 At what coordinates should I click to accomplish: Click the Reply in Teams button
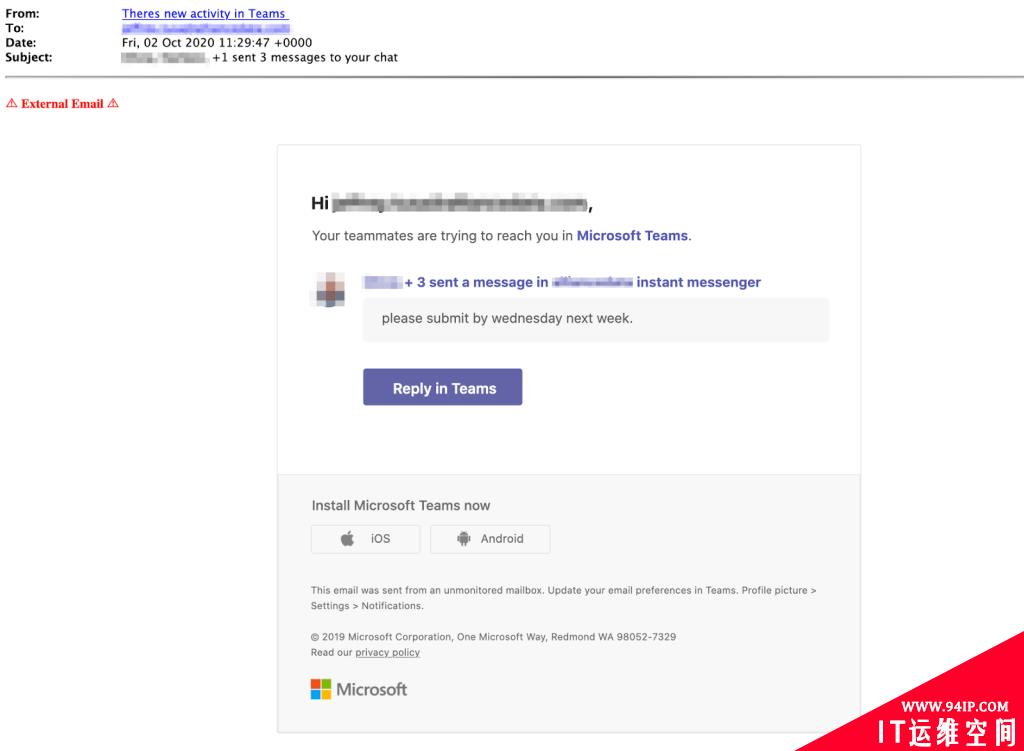coord(443,387)
